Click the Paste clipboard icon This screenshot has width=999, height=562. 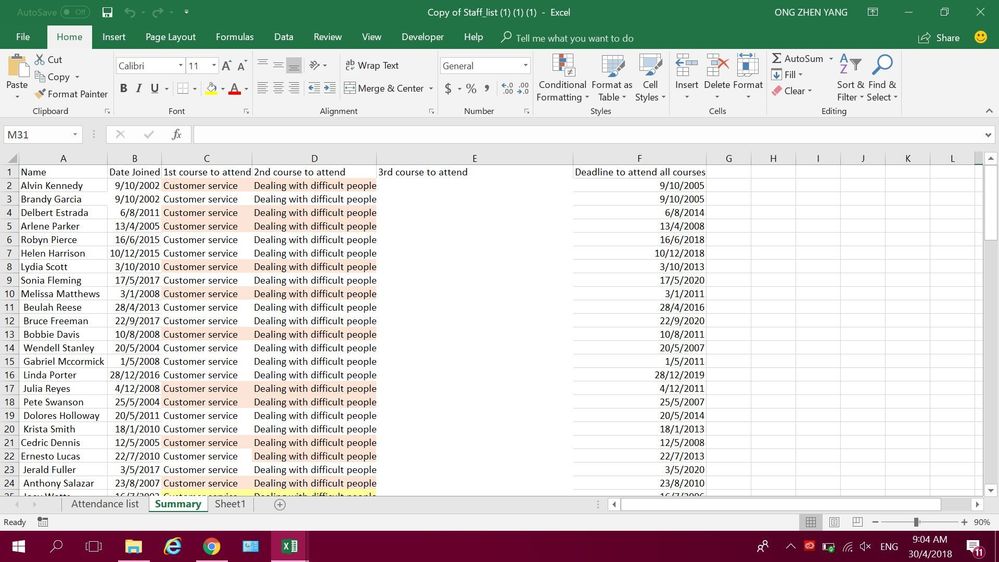click(x=17, y=66)
